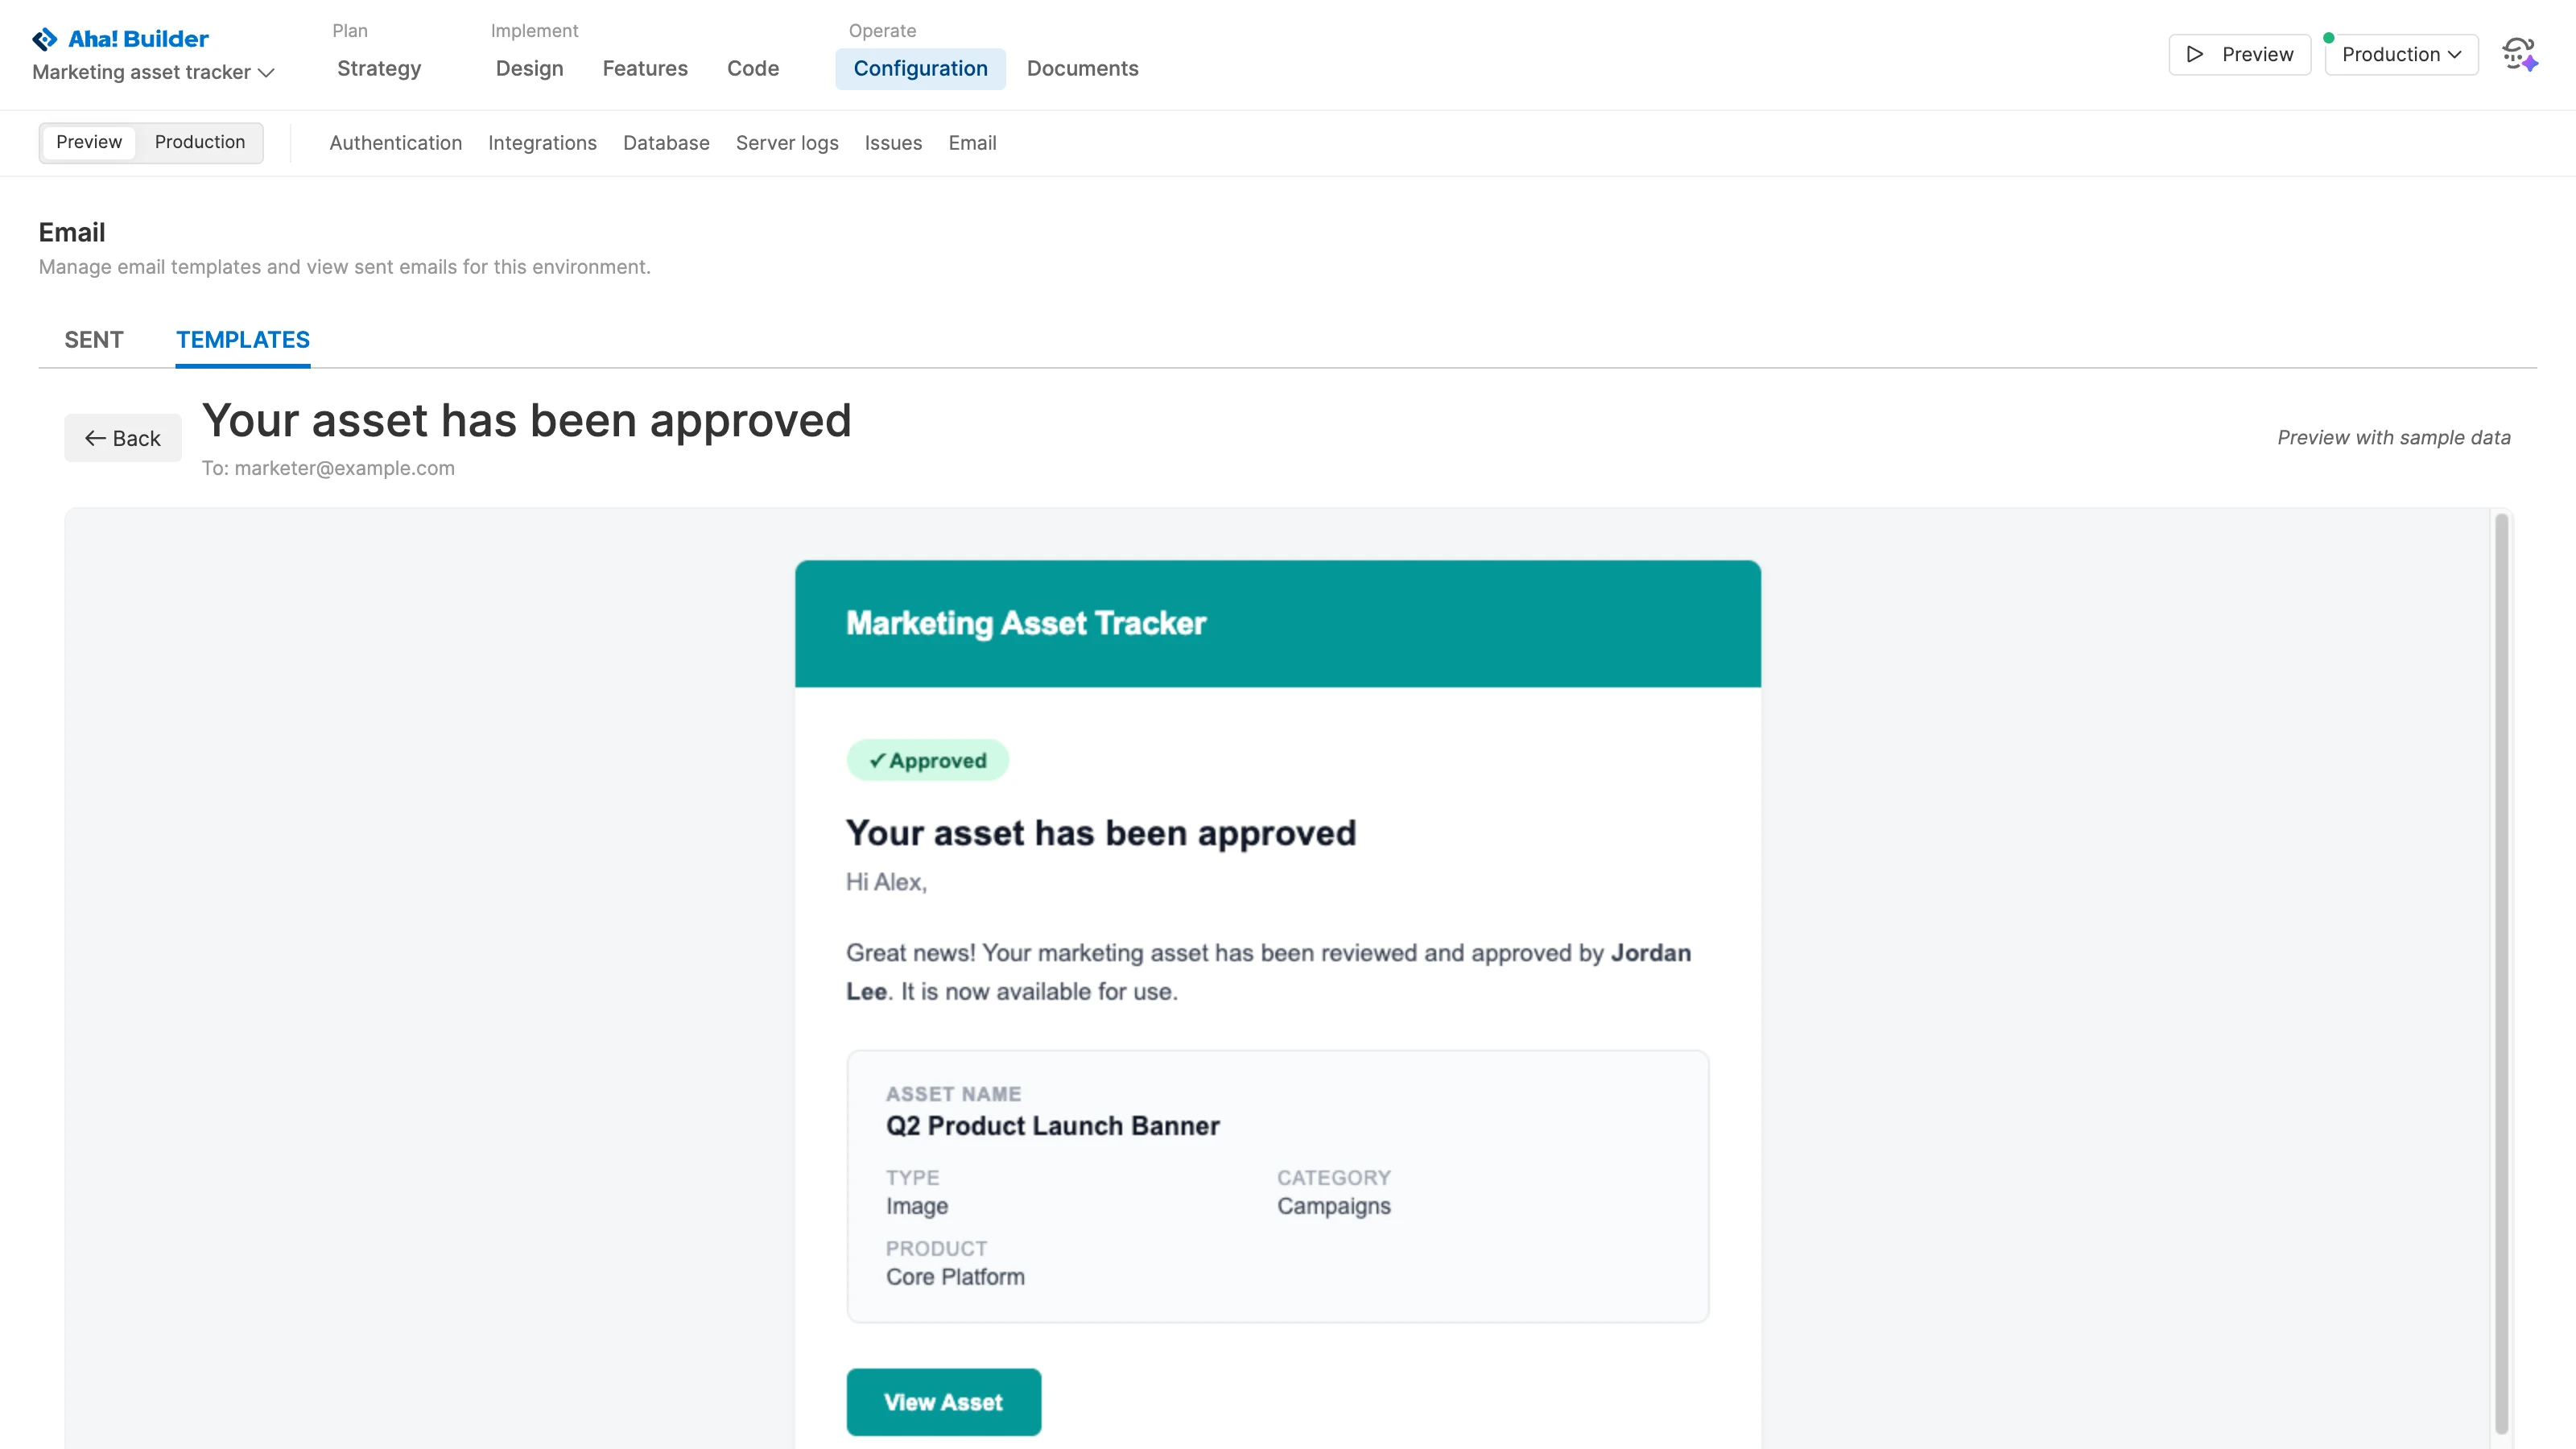Click the green environment status dot
The height and width of the screenshot is (1449, 2576).
coord(2329,36)
